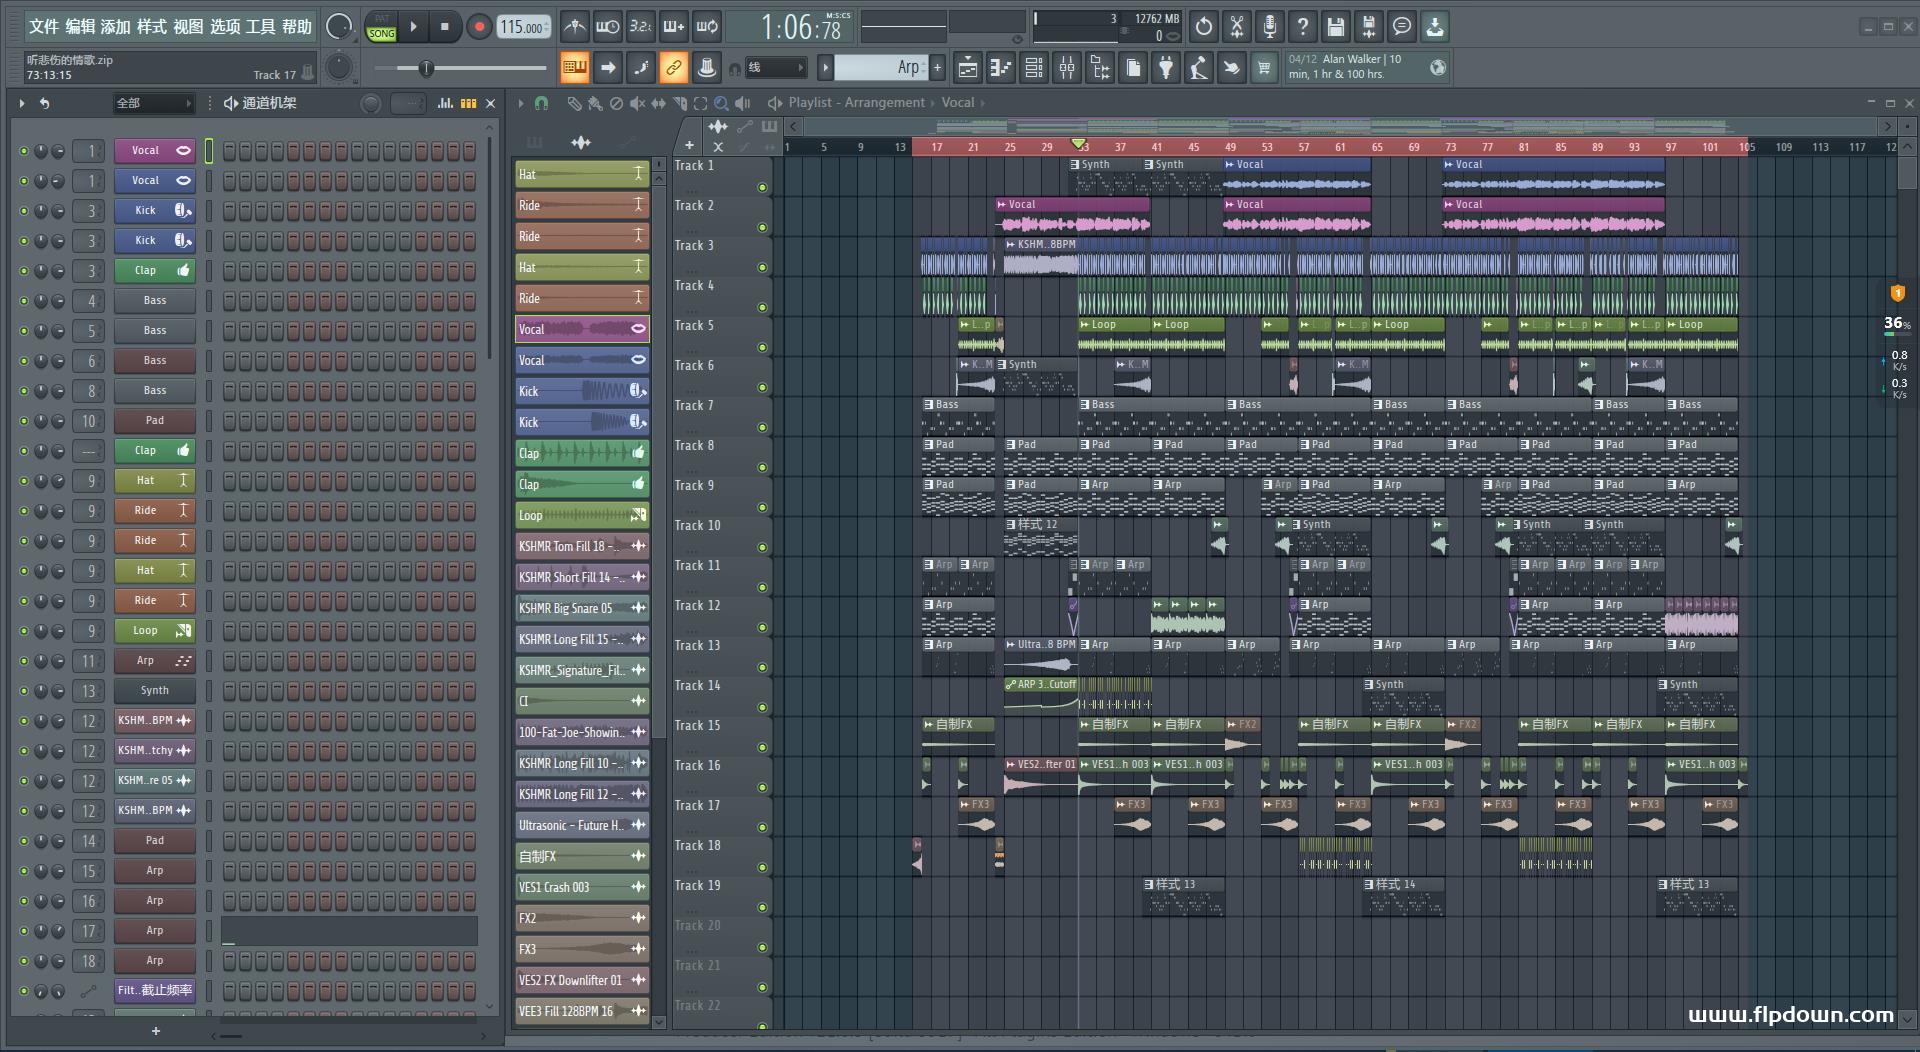Show the channel rack view icon
The image size is (1920, 1052).
tap(1034, 68)
